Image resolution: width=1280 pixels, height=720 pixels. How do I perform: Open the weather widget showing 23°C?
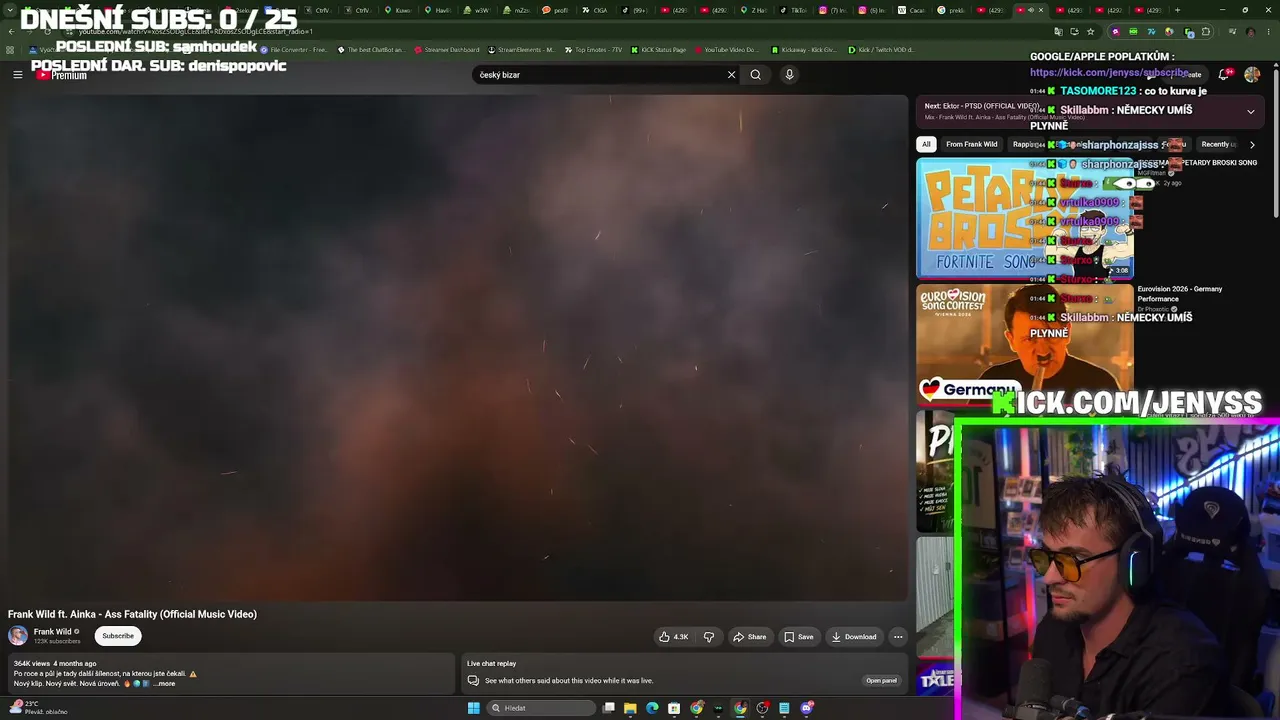point(38,707)
